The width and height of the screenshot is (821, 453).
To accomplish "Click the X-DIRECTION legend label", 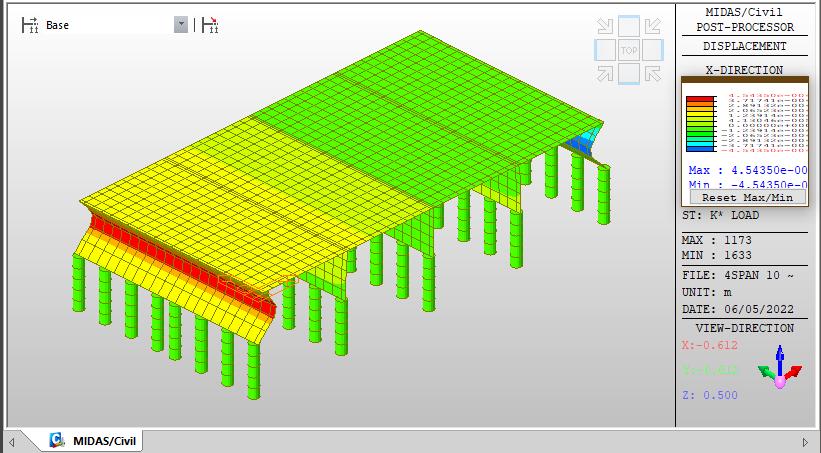I will 744,70.
